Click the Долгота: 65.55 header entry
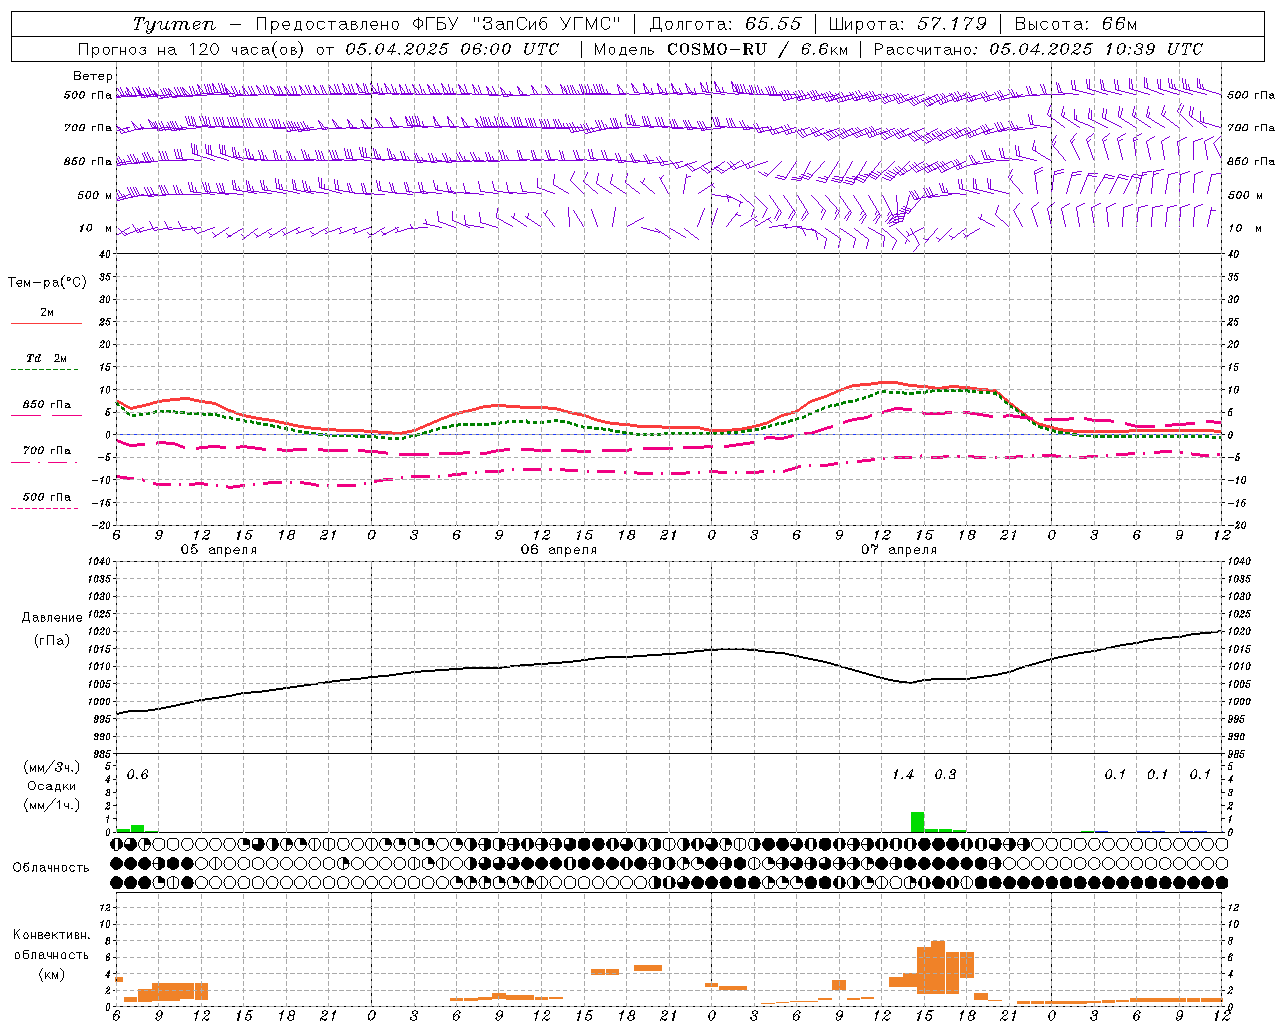This screenshot has width=1280, height=1024. 725,24
